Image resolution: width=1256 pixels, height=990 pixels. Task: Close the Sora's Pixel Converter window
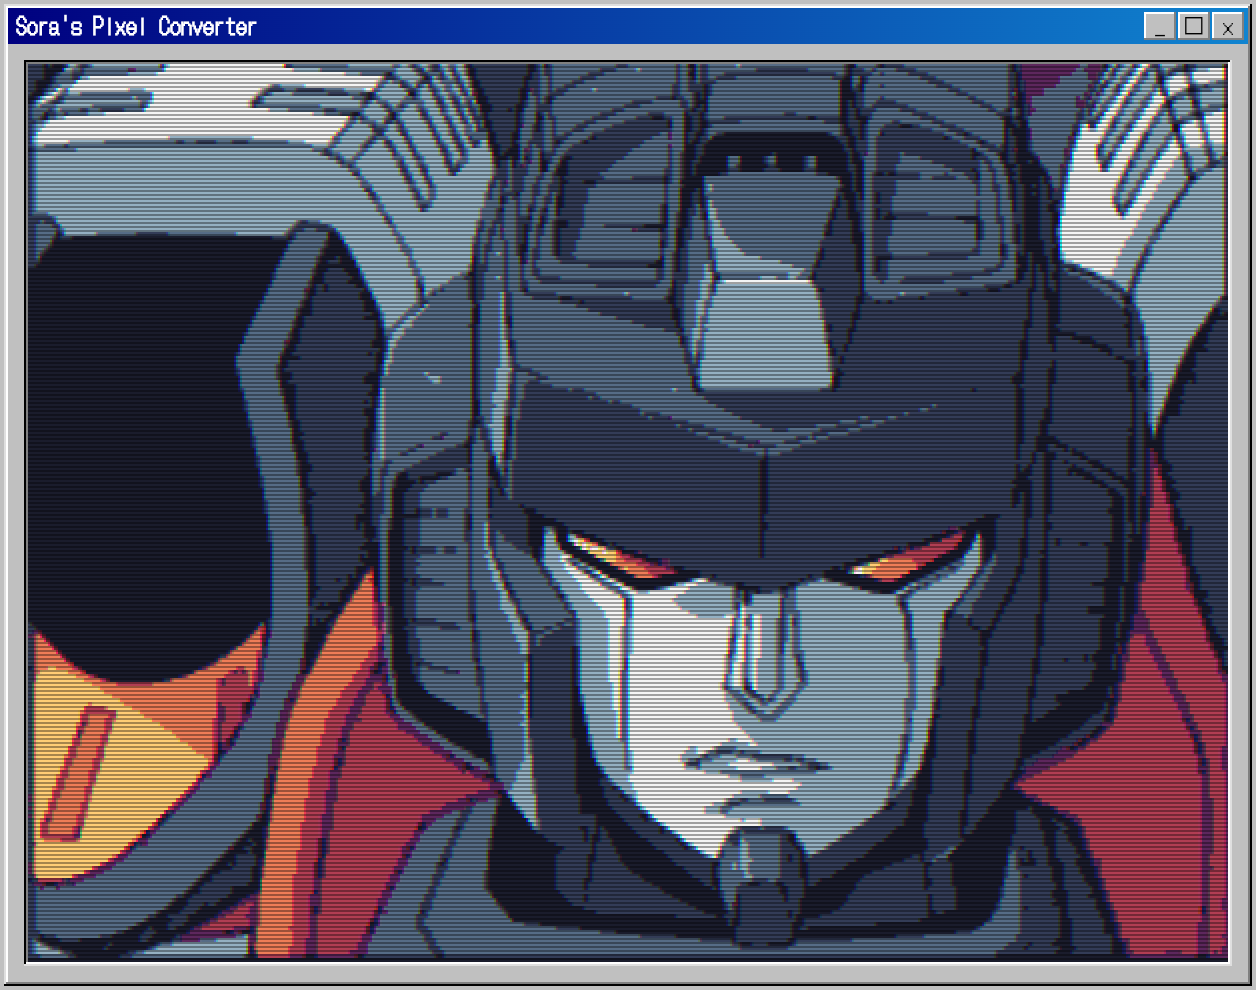pos(1228,27)
